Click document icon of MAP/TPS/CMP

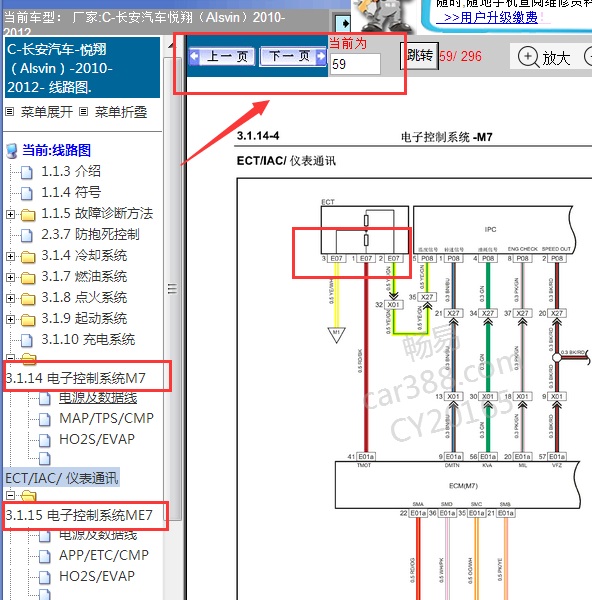coord(45,419)
